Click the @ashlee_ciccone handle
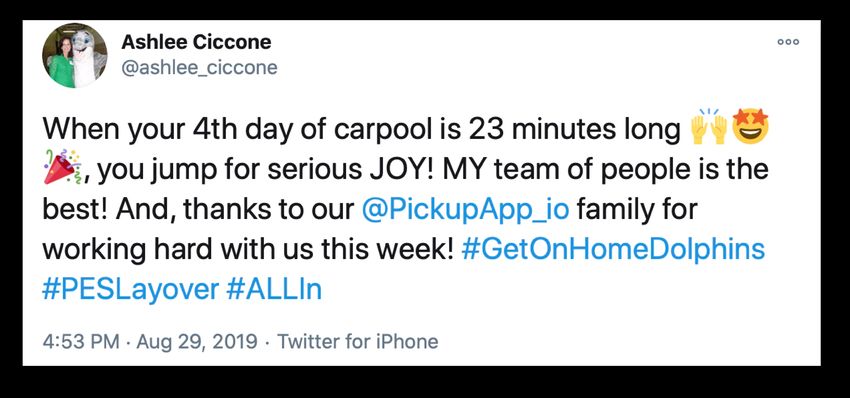Screen dimensions: 850x398 (199, 68)
